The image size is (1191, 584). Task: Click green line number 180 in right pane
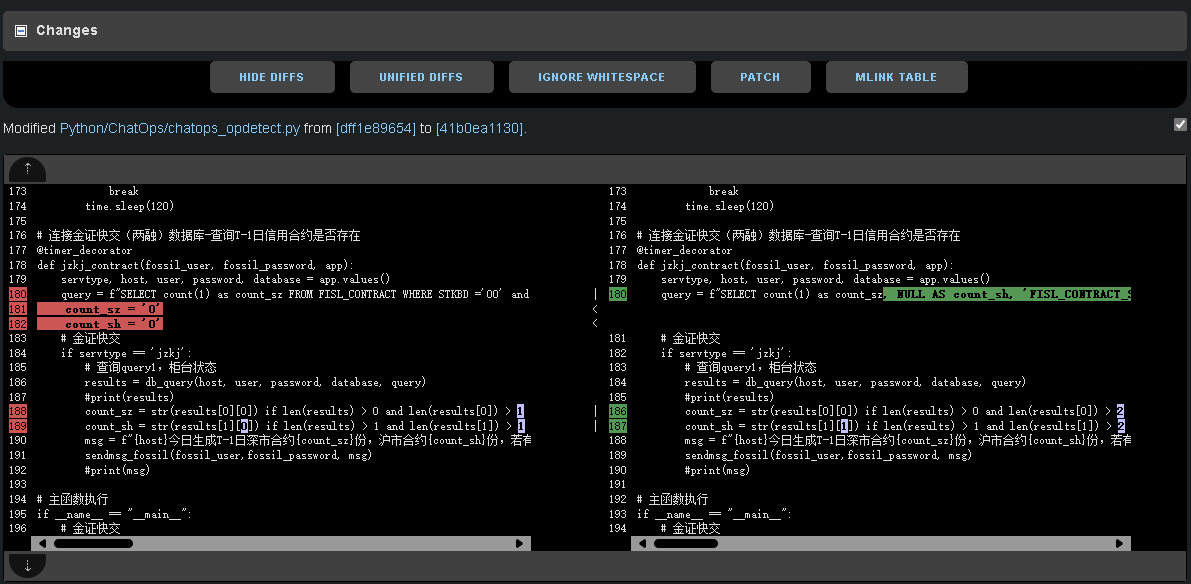618,294
